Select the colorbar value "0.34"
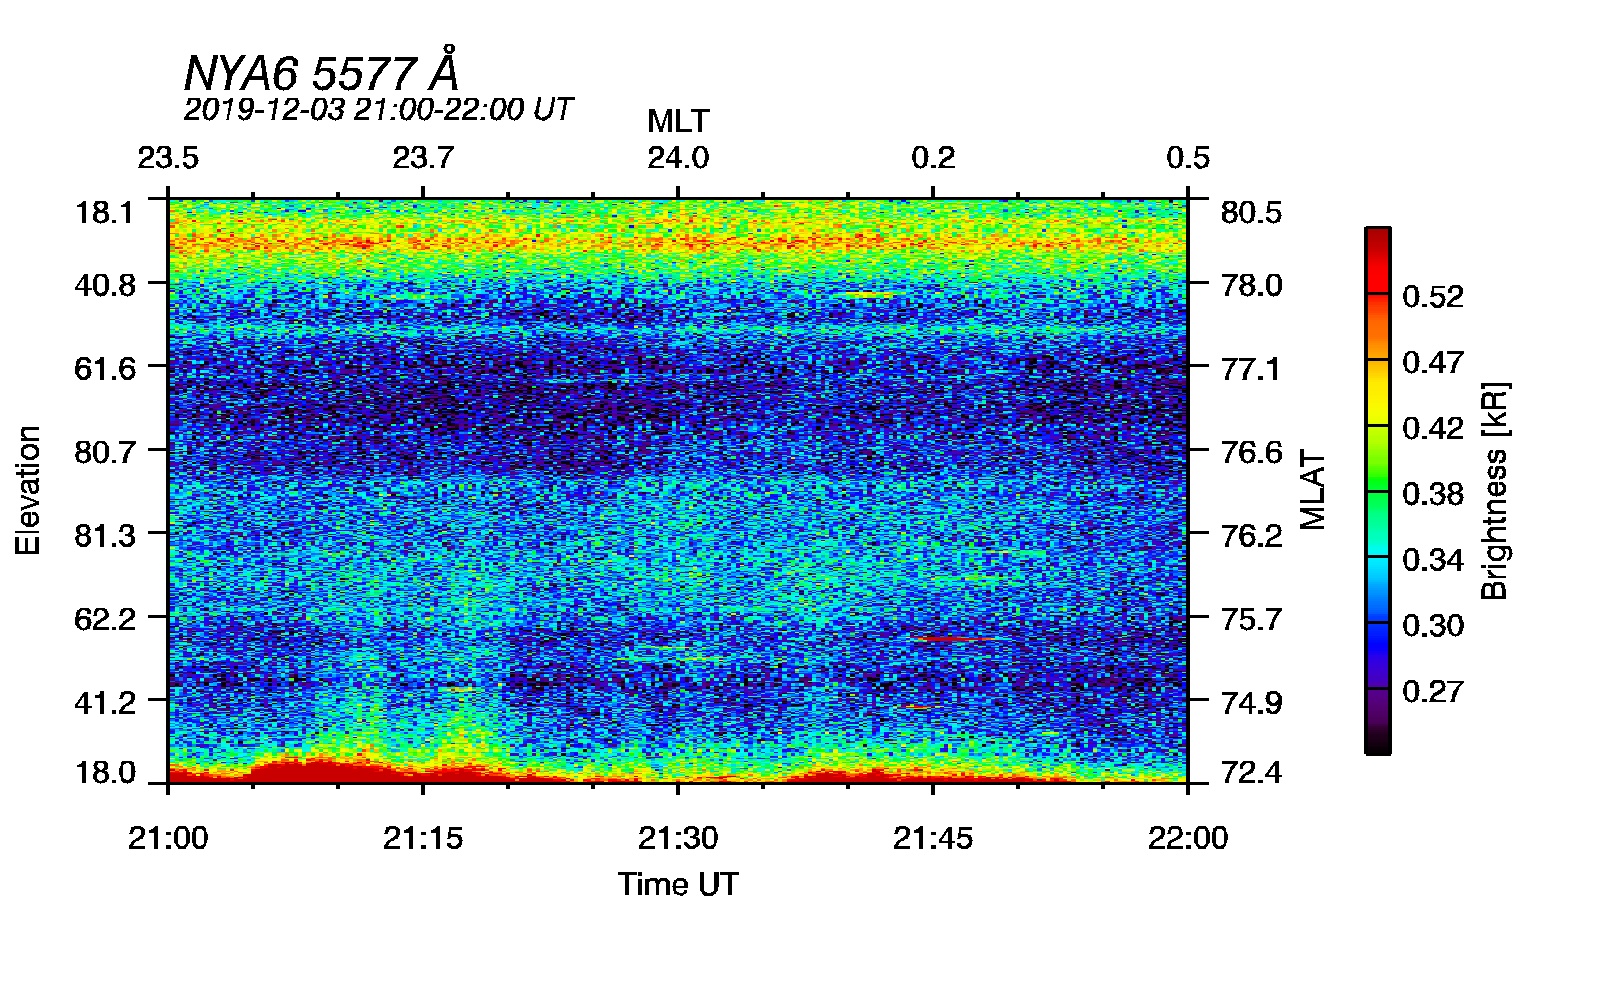The width and height of the screenshot is (1600, 1000). [x=1433, y=560]
